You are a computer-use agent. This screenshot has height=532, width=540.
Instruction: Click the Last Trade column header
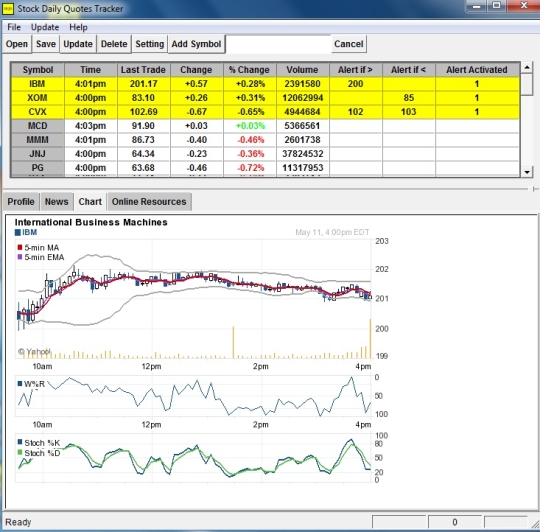(x=143, y=70)
